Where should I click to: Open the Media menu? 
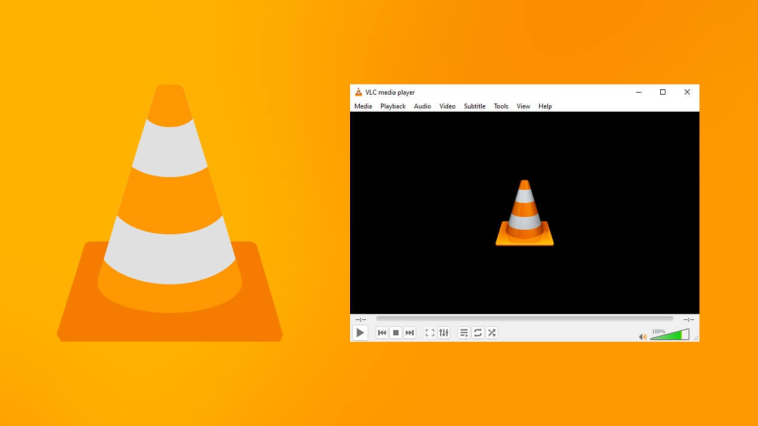363,106
